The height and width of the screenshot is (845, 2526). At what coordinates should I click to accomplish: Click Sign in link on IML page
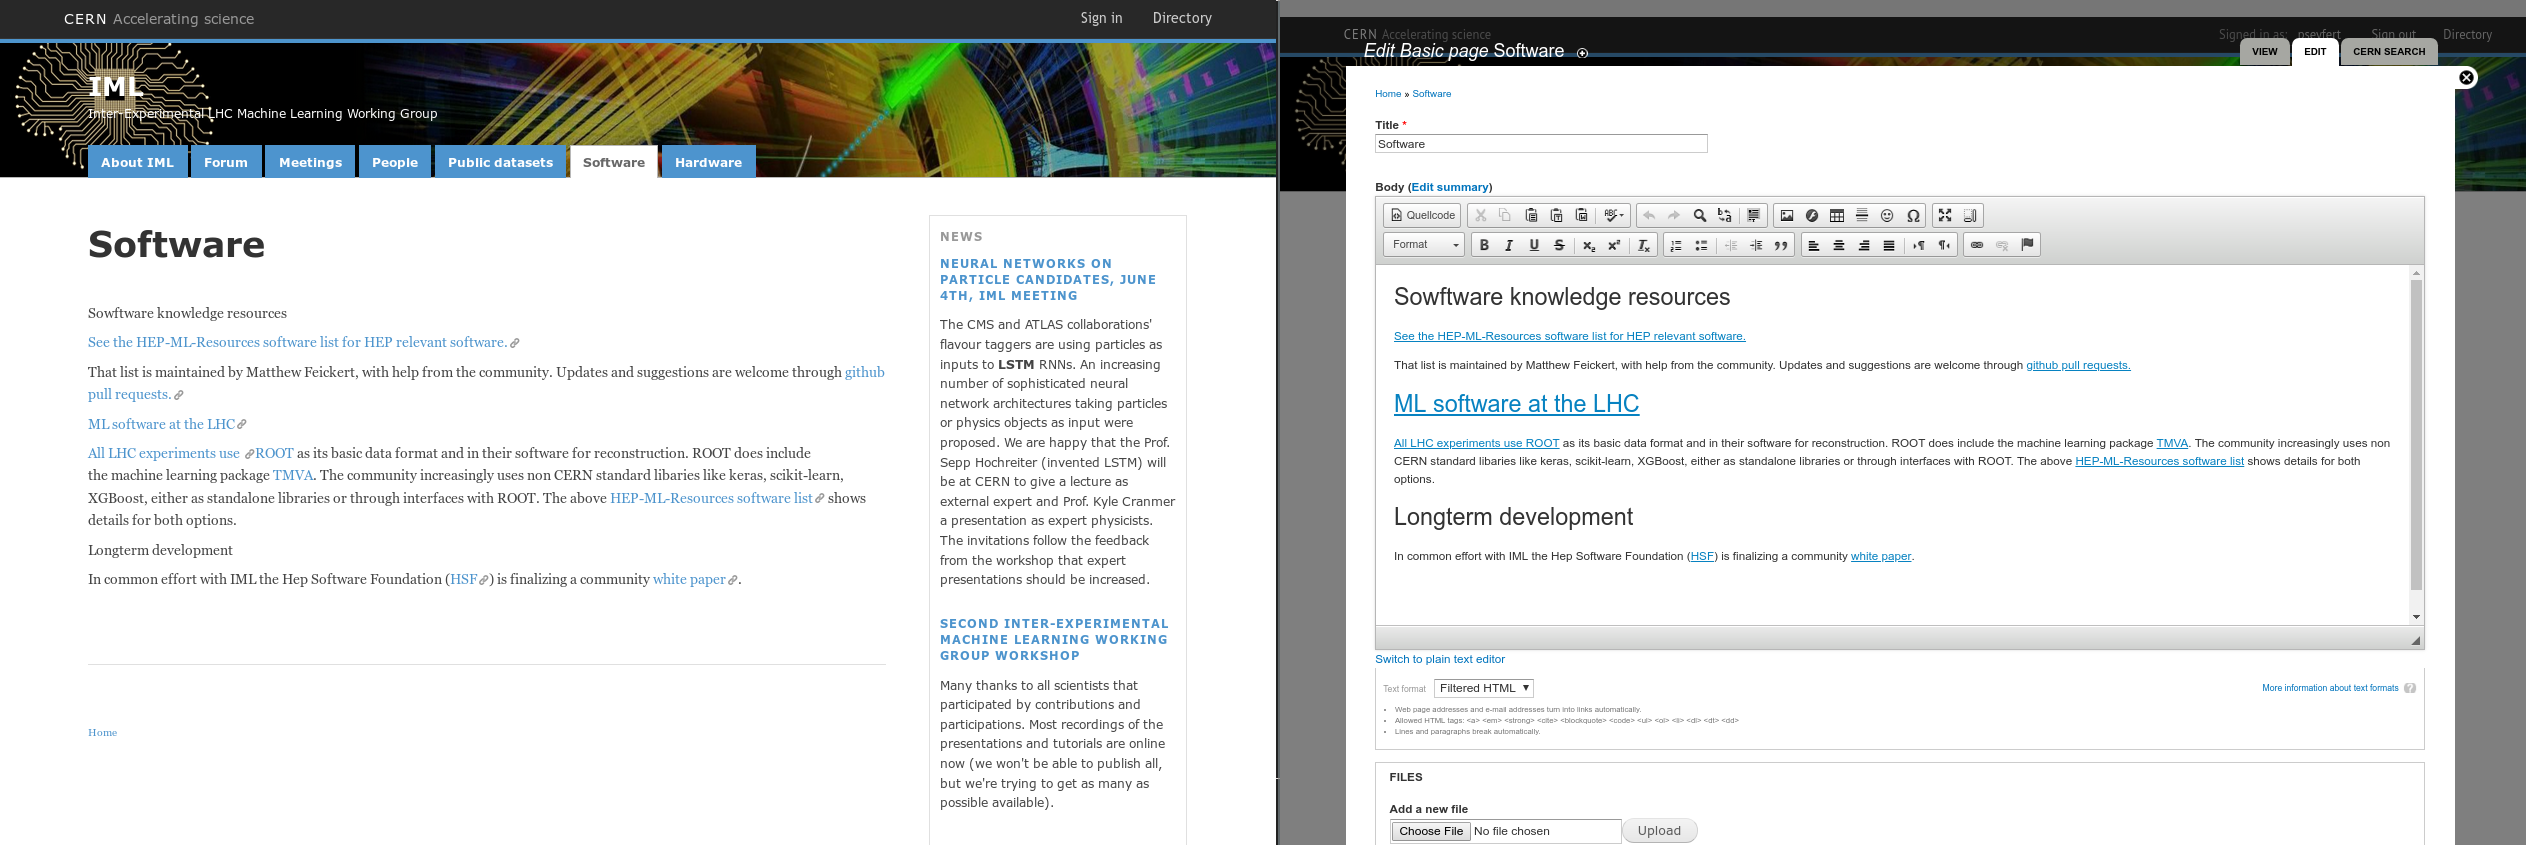[1101, 18]
